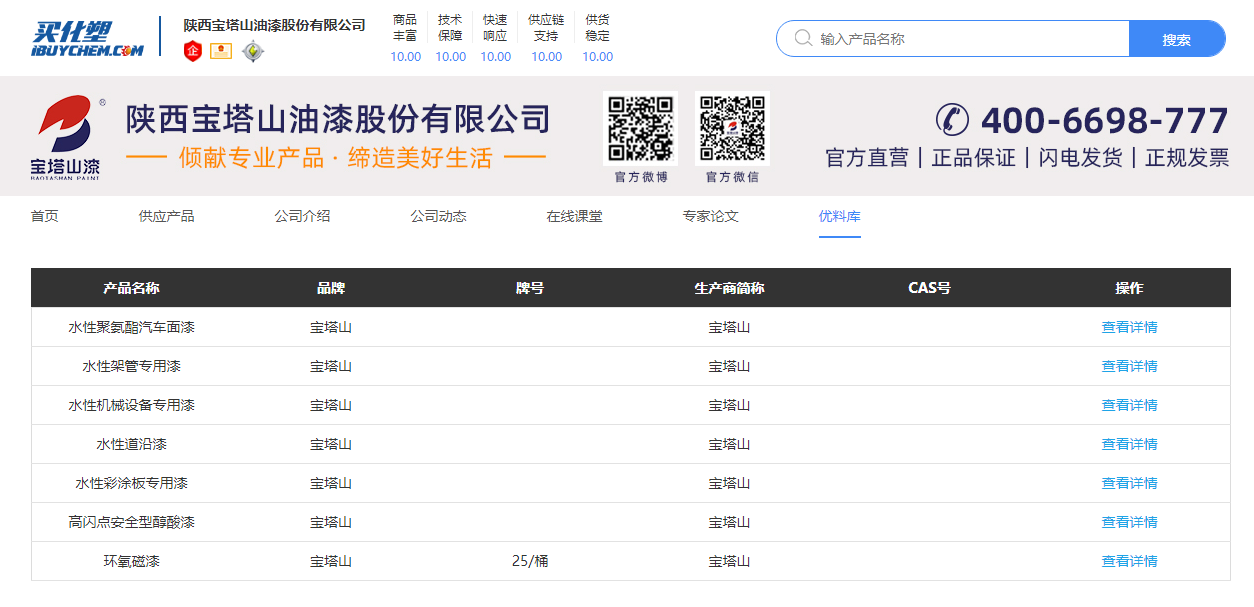1254x607 pixels.
Task: Click the banner text 官方直营
Action: click(x=867, y=158)
